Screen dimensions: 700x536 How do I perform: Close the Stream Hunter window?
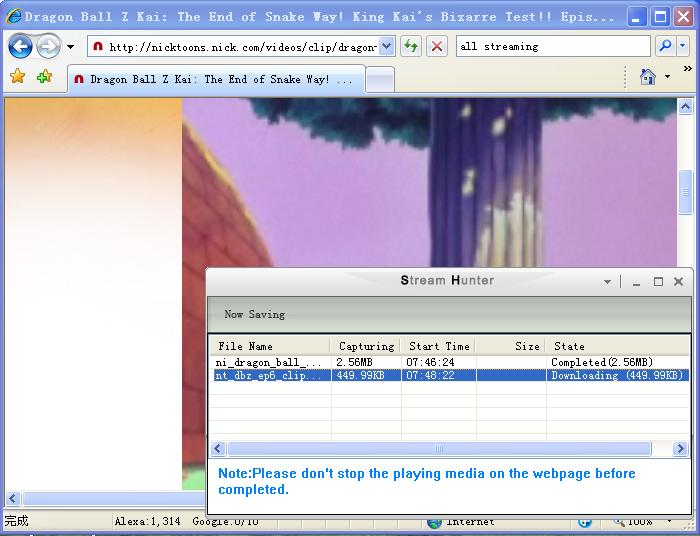pos(679,282)
